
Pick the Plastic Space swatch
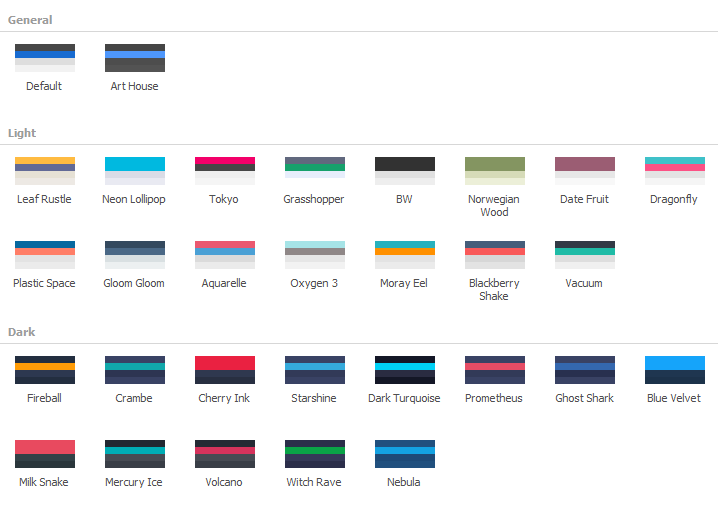pyautogui.click(x=44, y=255)
